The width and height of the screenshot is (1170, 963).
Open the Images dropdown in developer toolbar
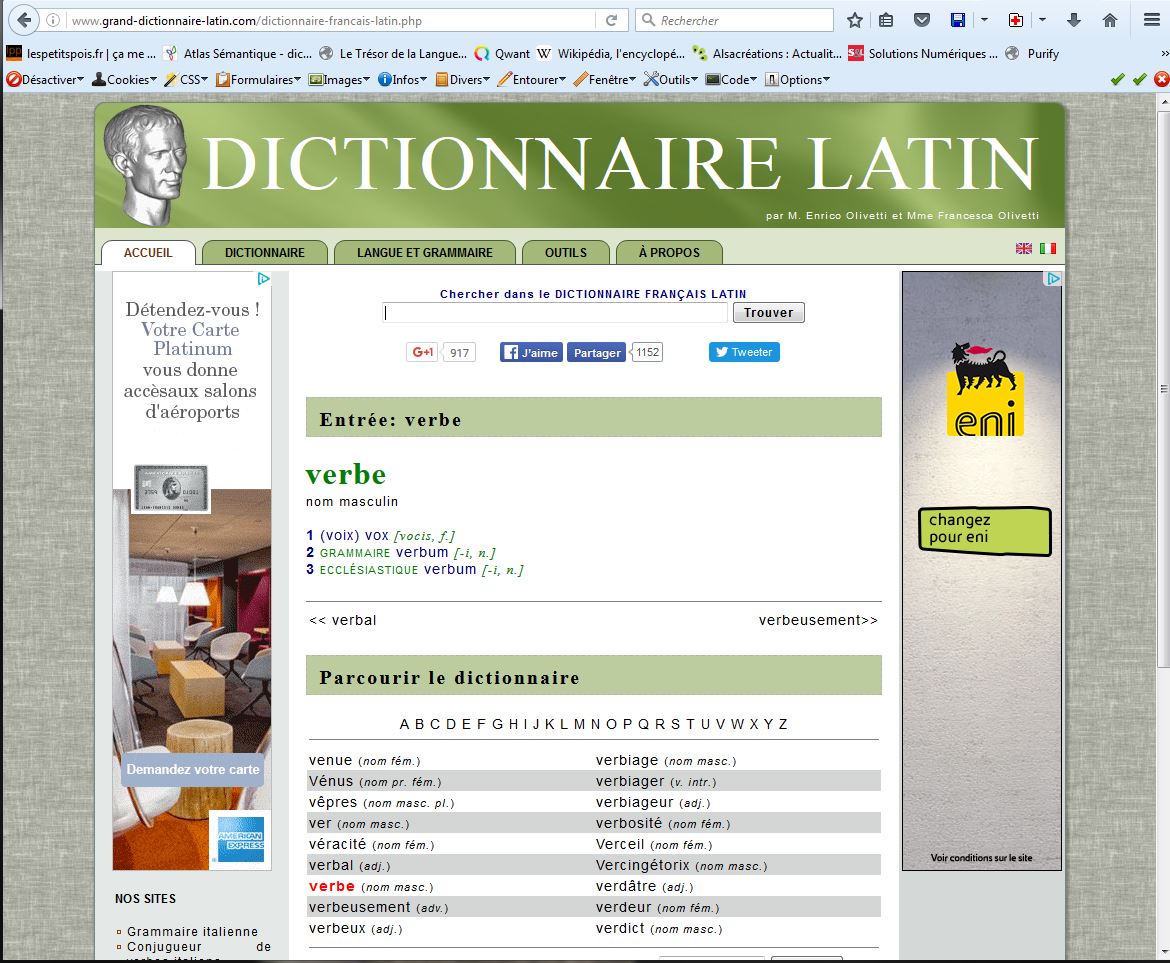[x=340, y=79]
